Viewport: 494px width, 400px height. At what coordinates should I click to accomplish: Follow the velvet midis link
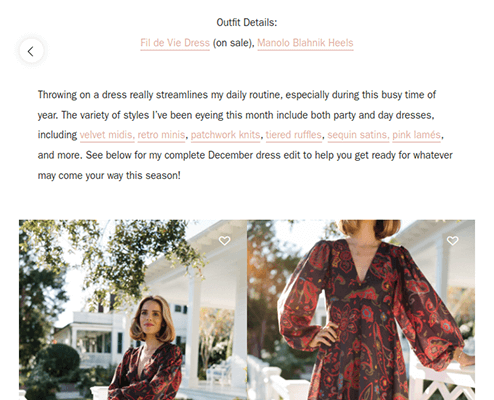(107, 135)
